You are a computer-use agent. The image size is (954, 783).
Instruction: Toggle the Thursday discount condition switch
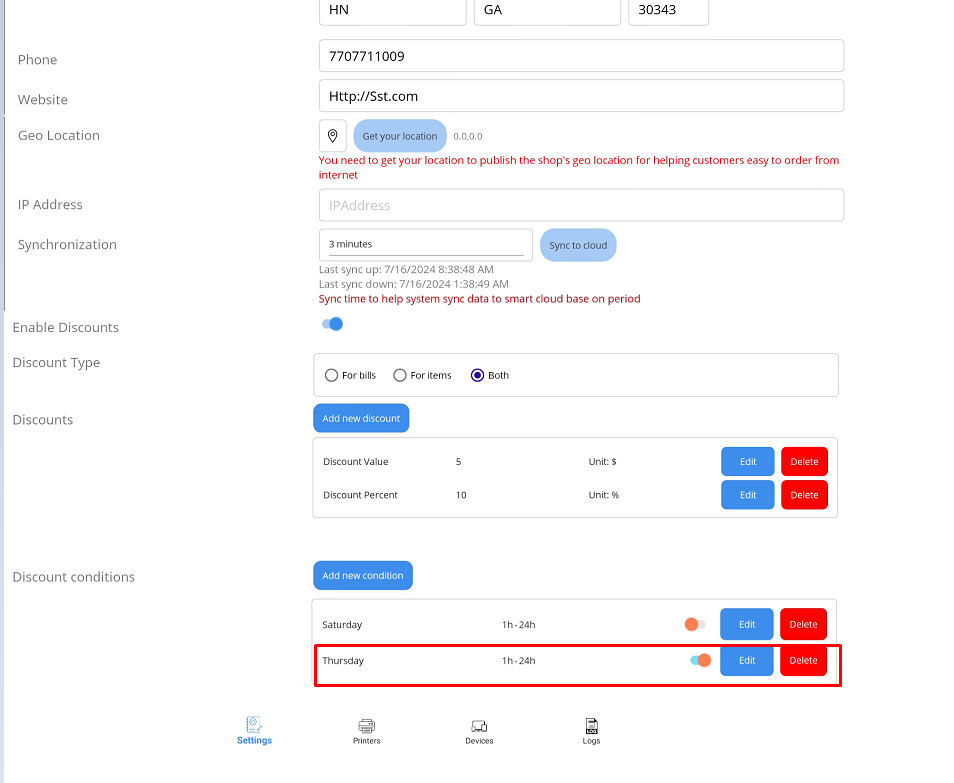pos(700,660)
